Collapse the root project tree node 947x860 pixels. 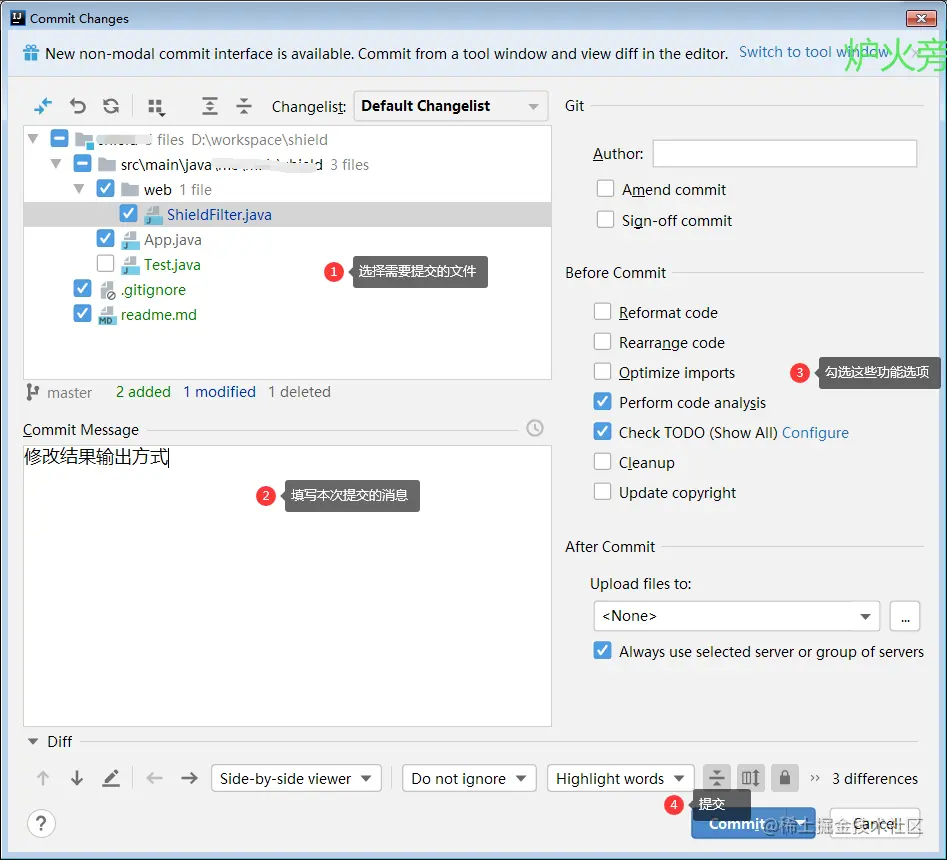33,139
